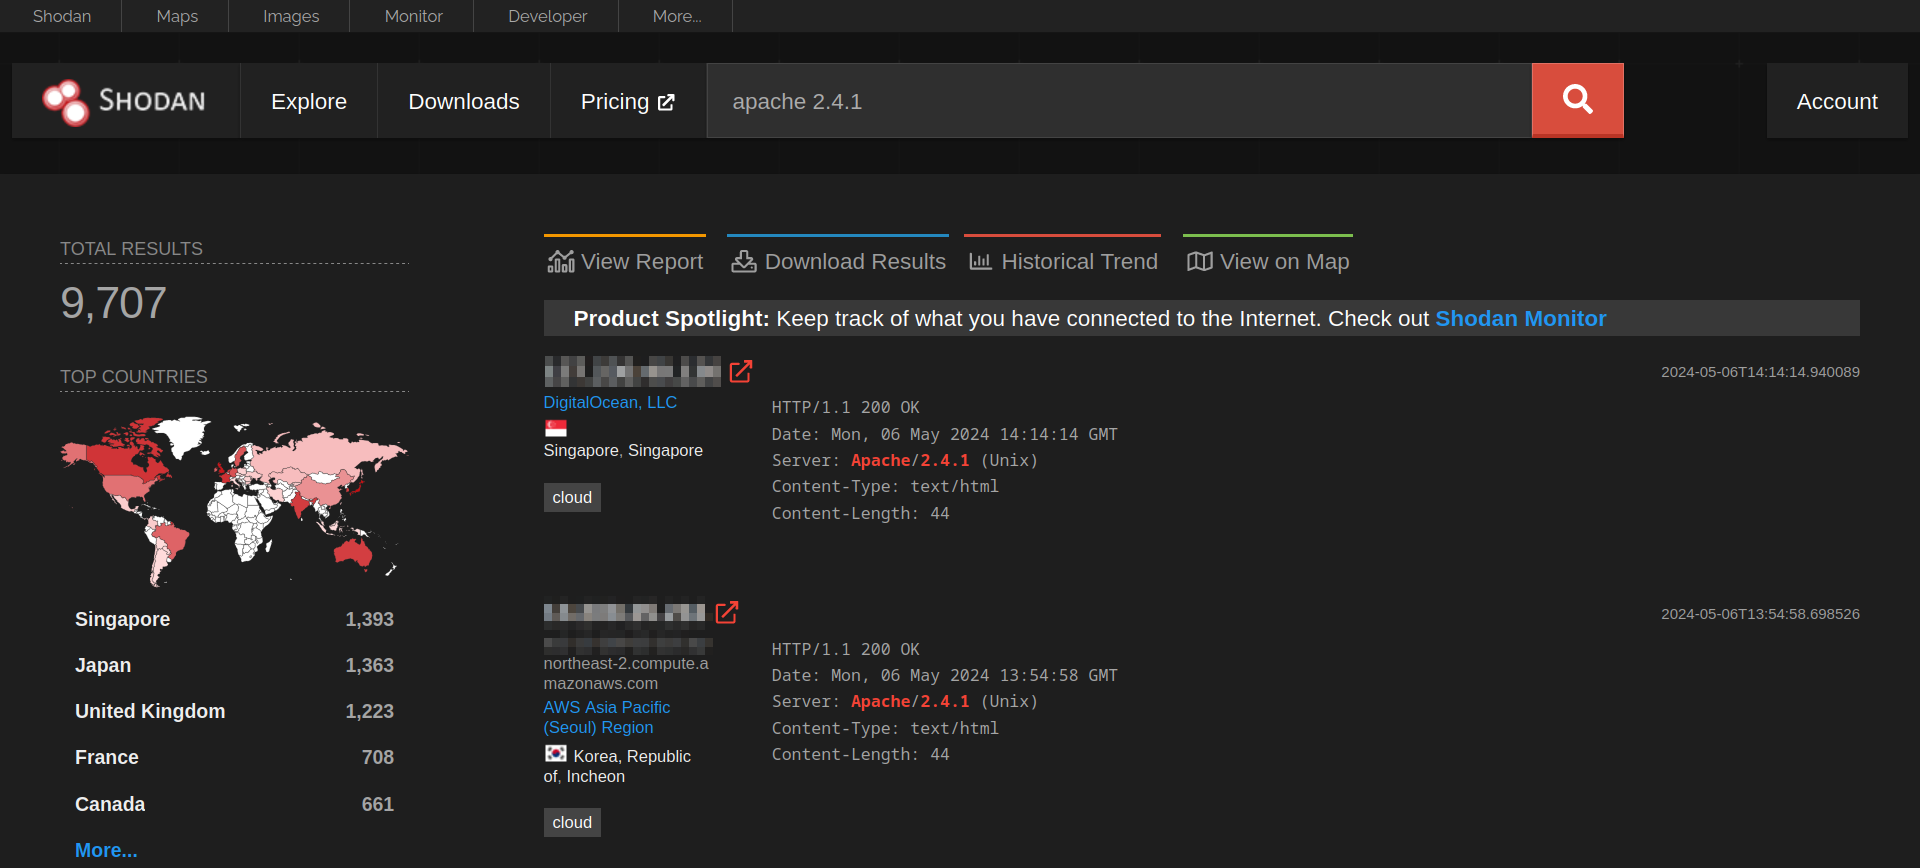Open the Account menu
The width and height of the screenshot is (1920, 868).
click(1836, 101)
